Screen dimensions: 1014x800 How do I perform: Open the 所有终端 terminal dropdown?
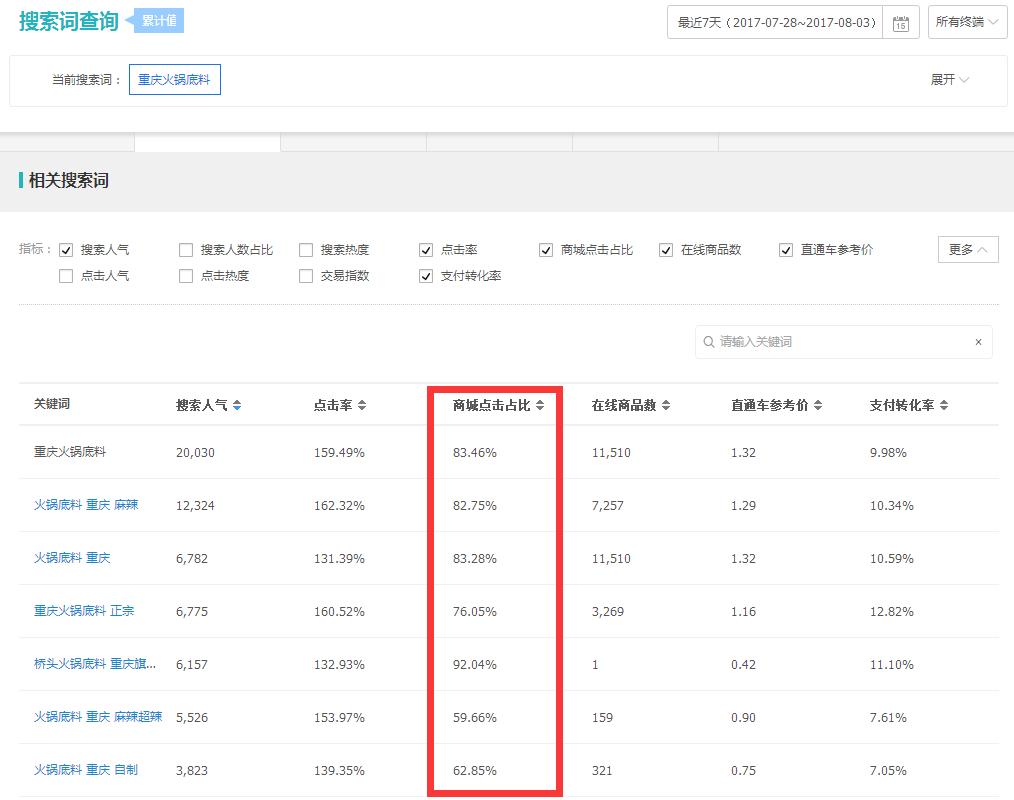click(x=964, y=22)
